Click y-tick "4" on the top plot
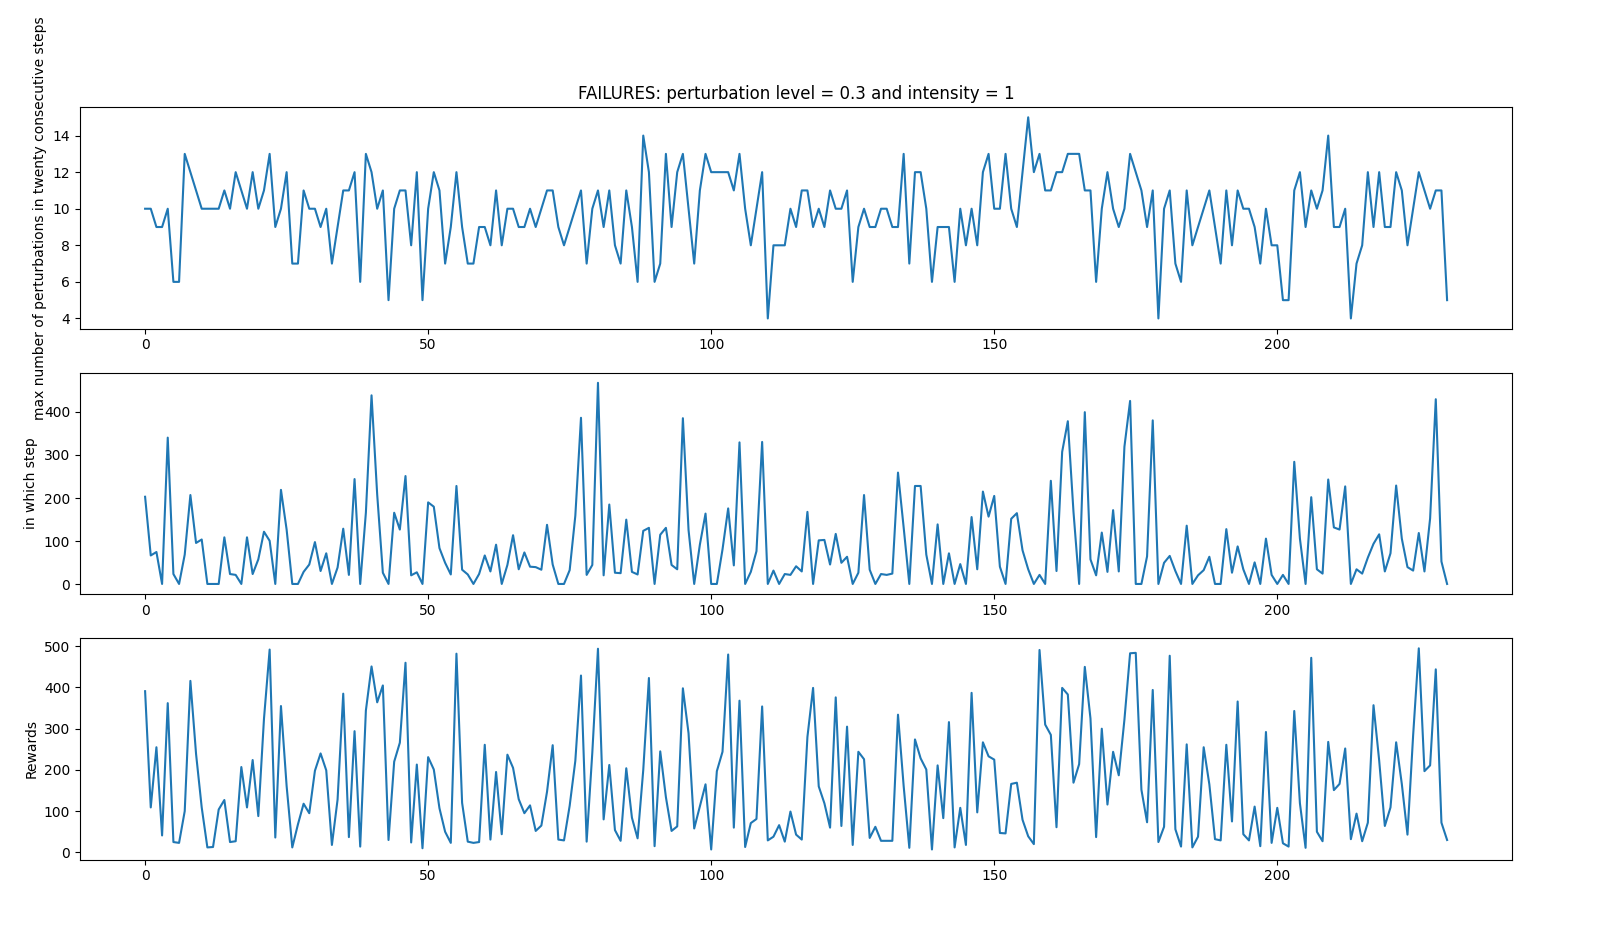This screenshot has height=928, width=1610. (64, 320)
